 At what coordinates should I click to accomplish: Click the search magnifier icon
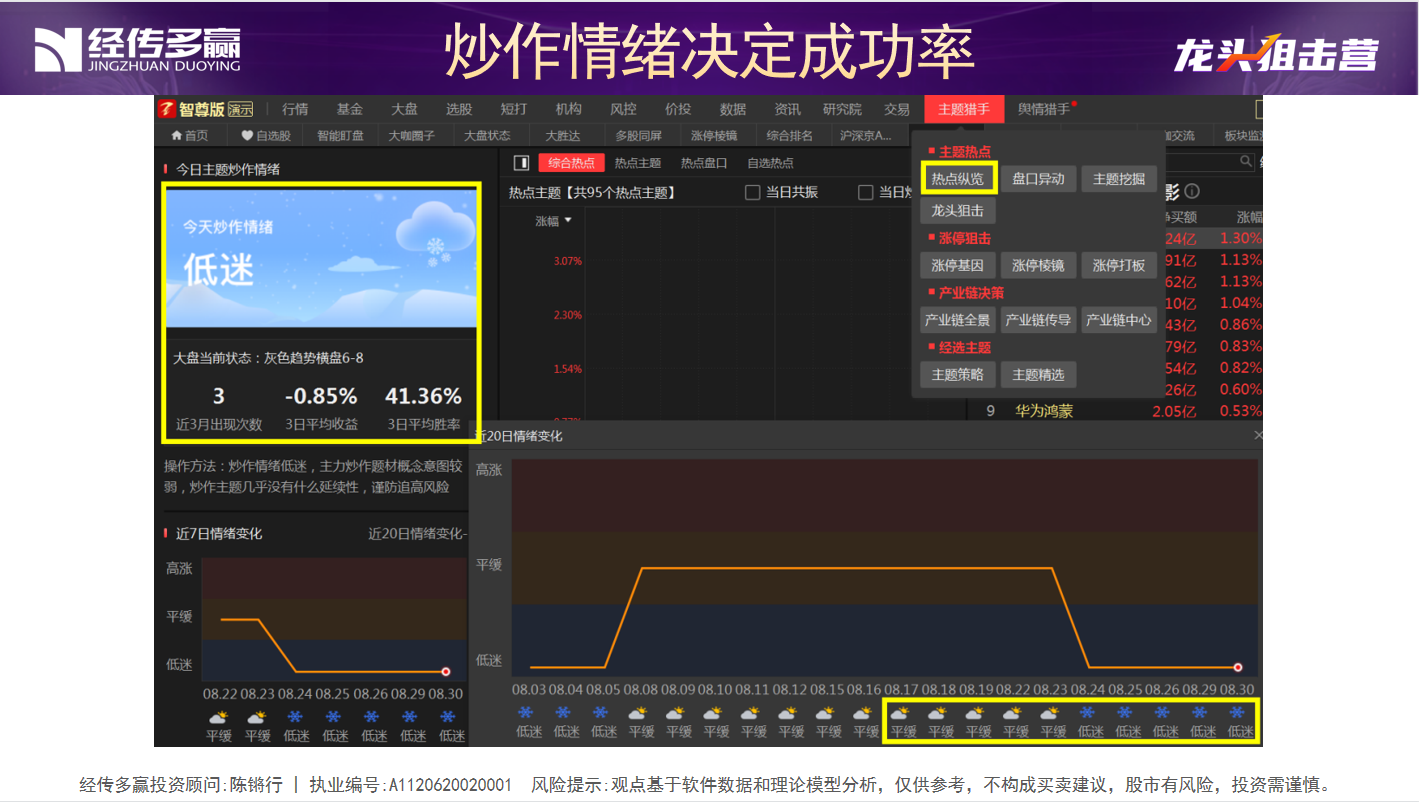tap(1246, 161)
